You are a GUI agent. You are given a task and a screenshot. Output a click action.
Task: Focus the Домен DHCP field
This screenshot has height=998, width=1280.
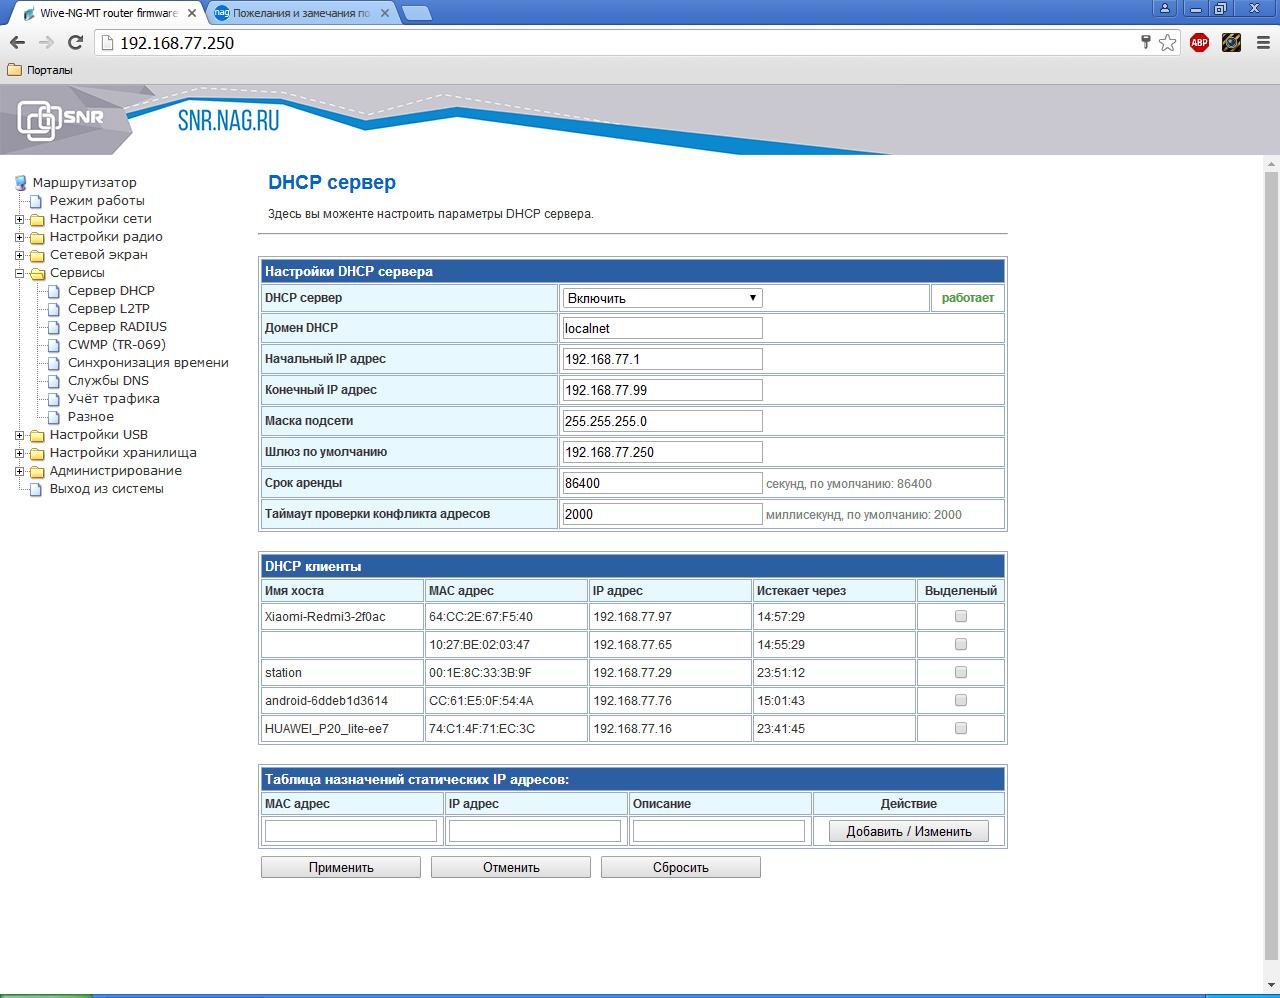point(662,328)
